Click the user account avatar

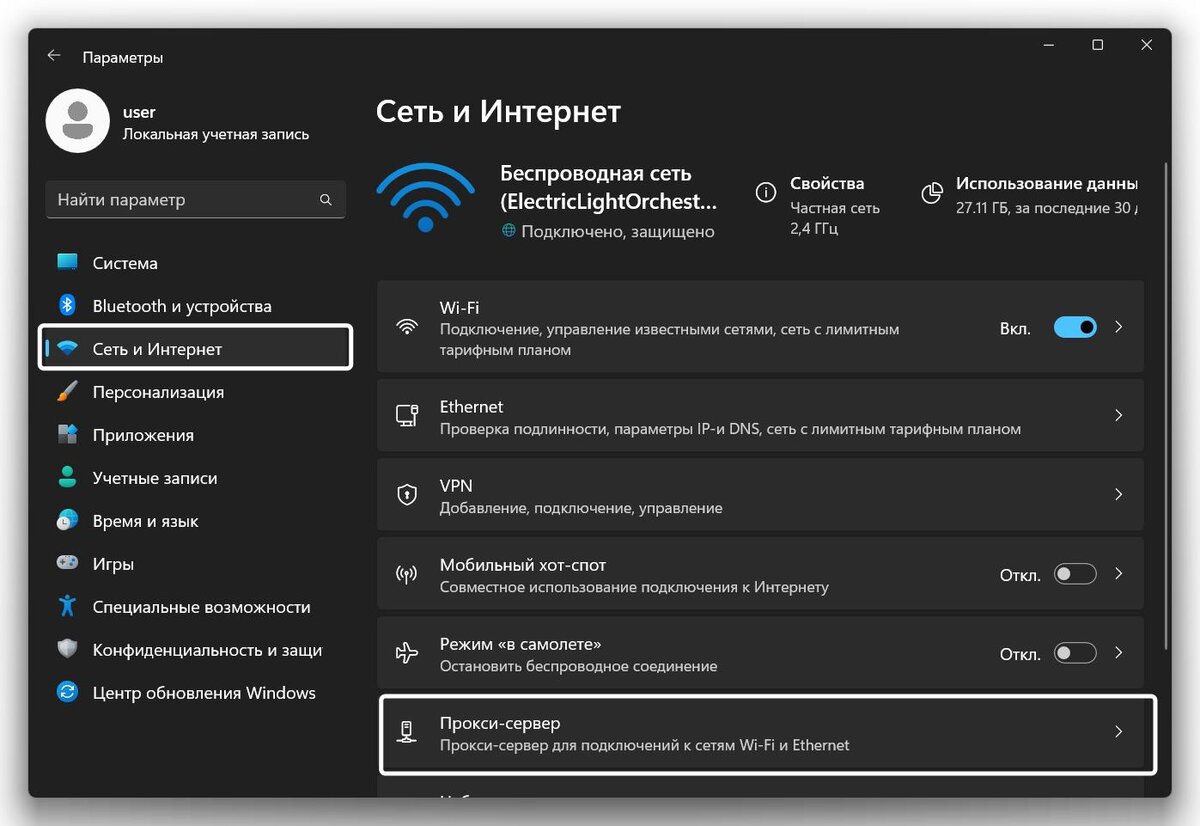(x=77, y=120)
